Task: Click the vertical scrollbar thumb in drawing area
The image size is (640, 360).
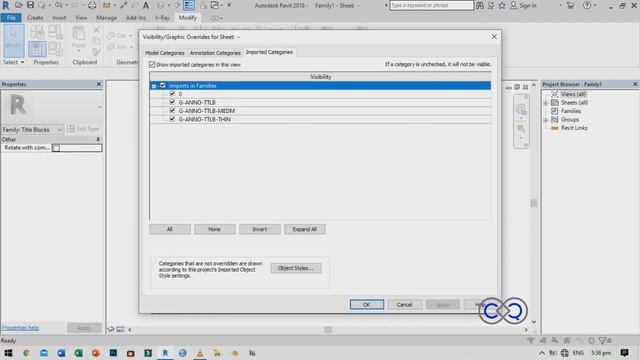Action: 534,203
